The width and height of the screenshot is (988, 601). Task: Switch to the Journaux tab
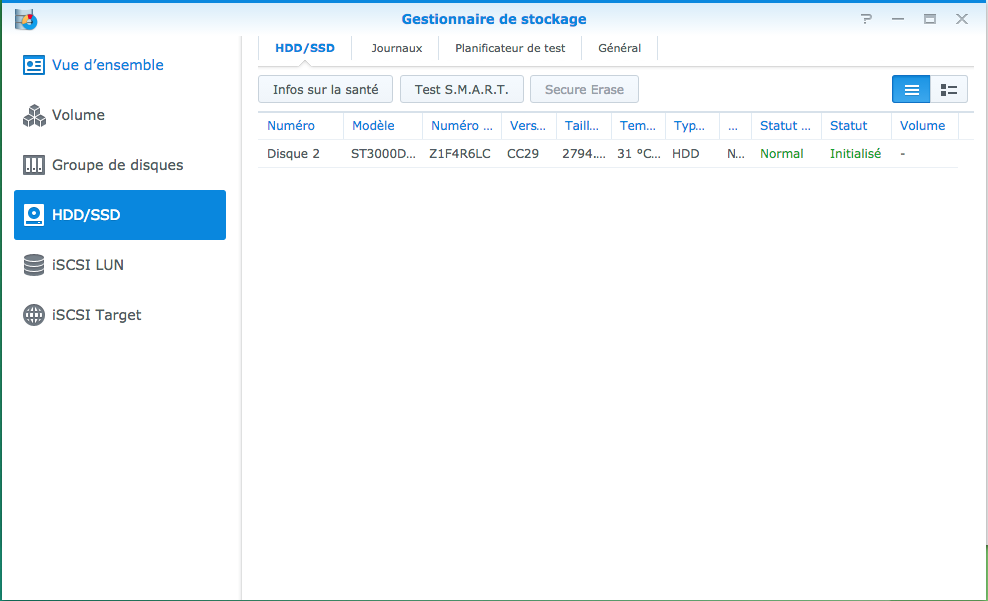396,48
